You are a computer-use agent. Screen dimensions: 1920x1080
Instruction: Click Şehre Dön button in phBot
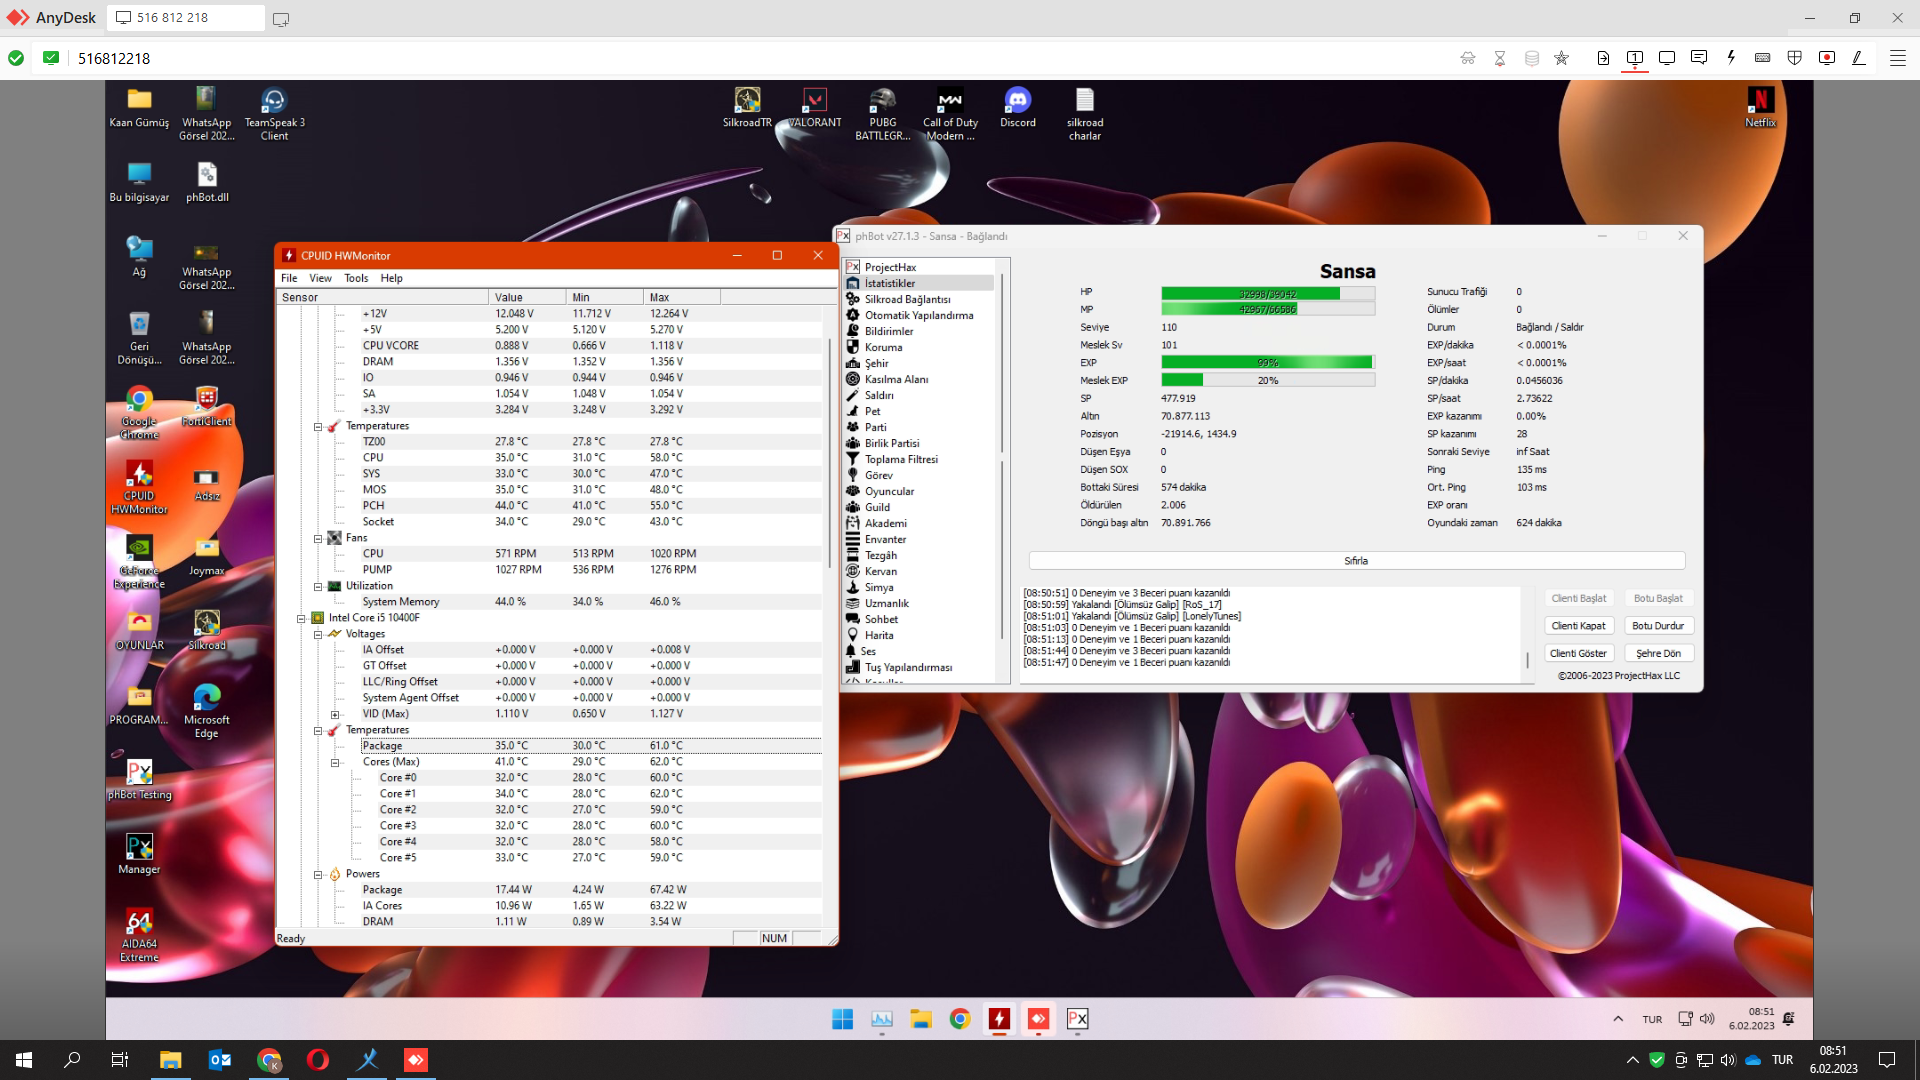1658,653
